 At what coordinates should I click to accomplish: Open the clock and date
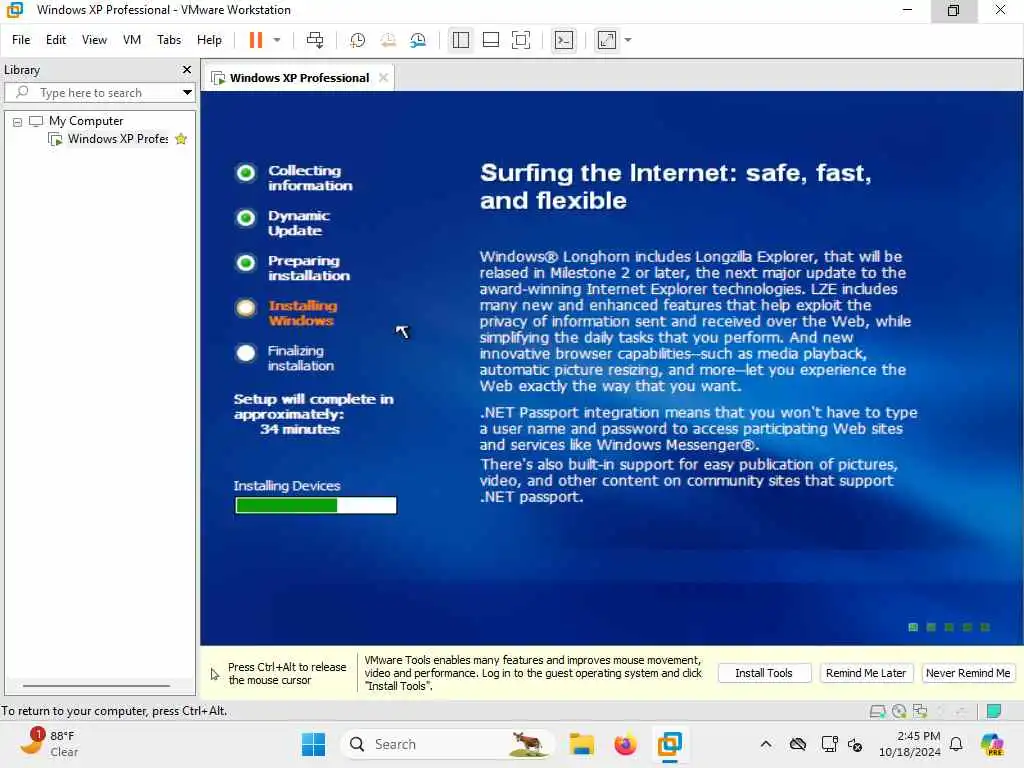(x=910, y=744)
